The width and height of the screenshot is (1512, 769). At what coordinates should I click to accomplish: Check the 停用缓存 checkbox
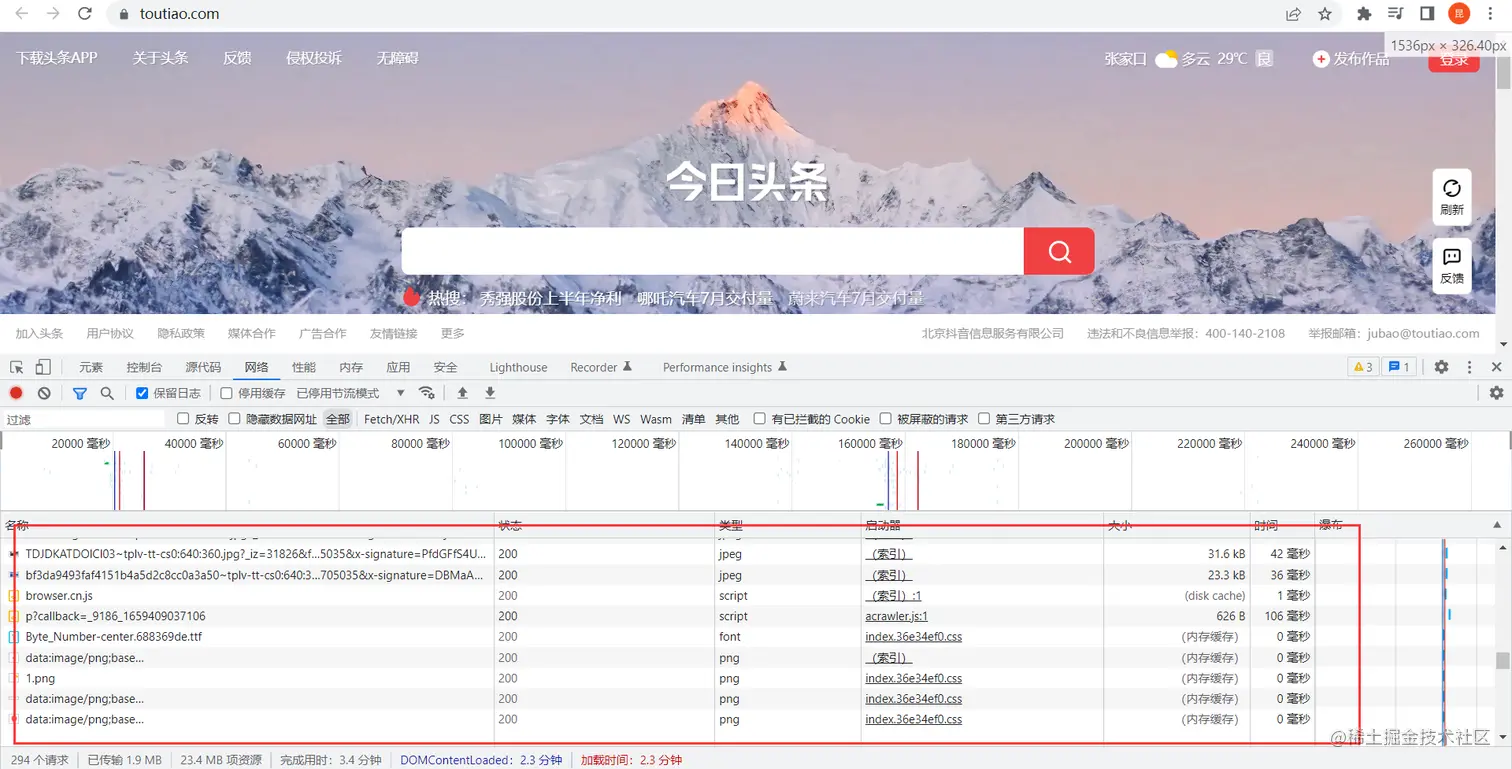(226, 393)
